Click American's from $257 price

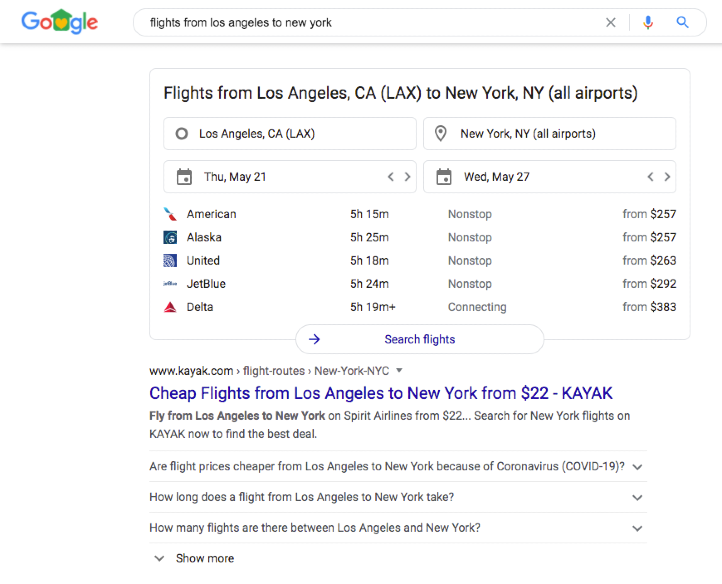649,214
